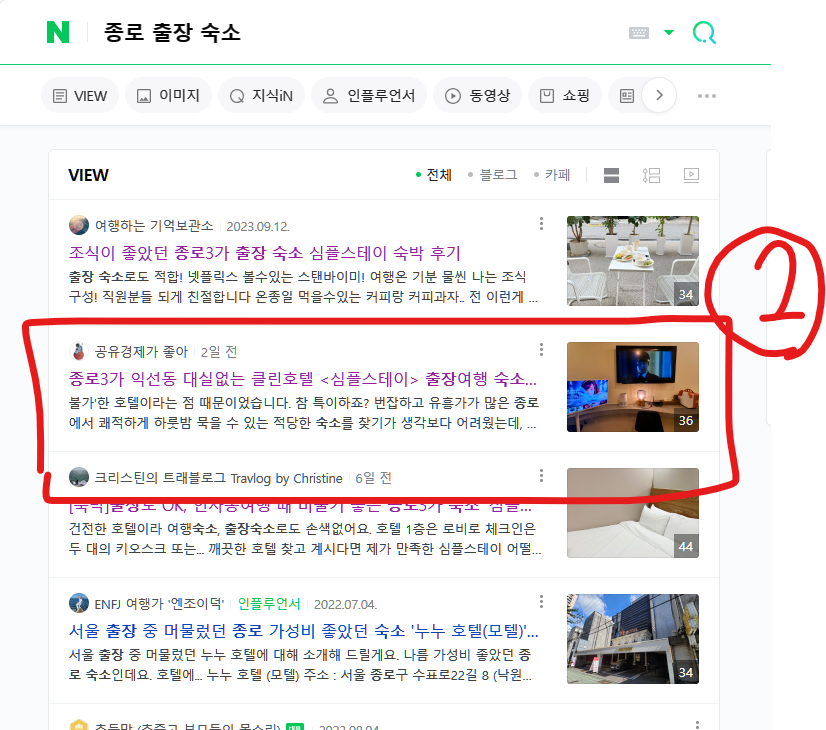
Task: Open the news tab icon after 쇼핑
Action: point(626,95)
